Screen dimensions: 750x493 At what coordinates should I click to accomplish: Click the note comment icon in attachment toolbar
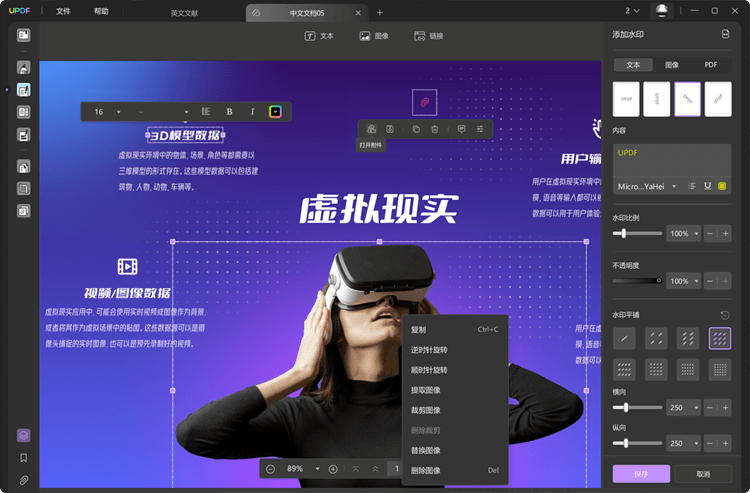(x=462, y=129)
